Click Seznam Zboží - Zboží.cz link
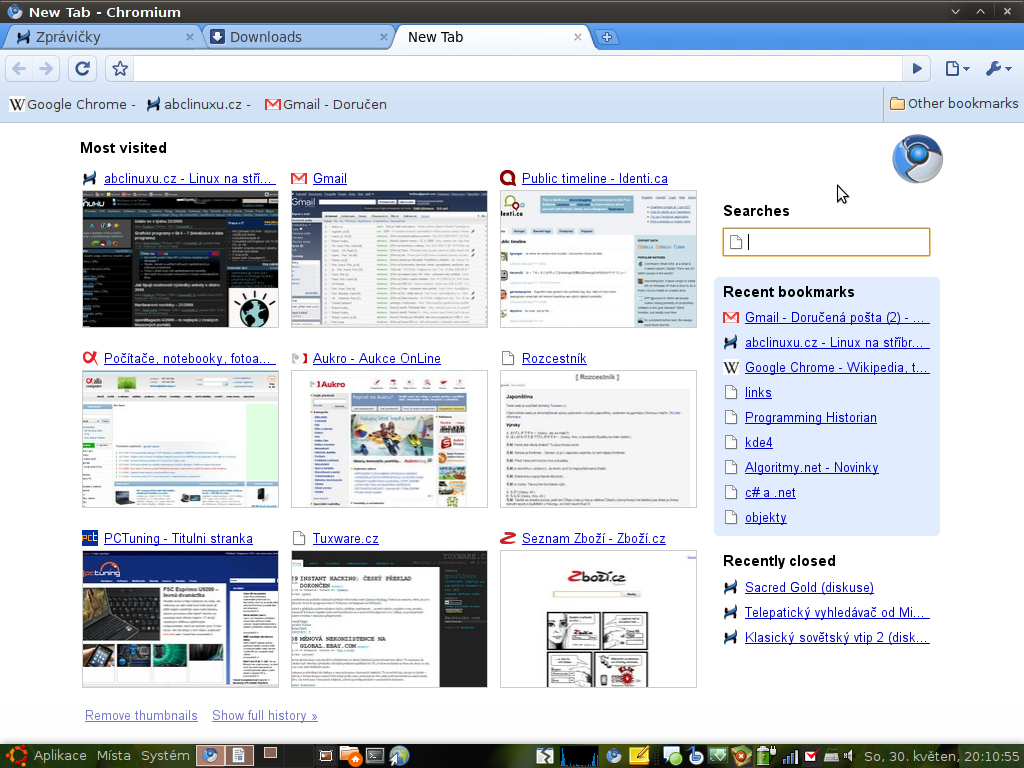The height and width of the screenshot is (768, 1024). pyautogui.click(x=594, y=539)
